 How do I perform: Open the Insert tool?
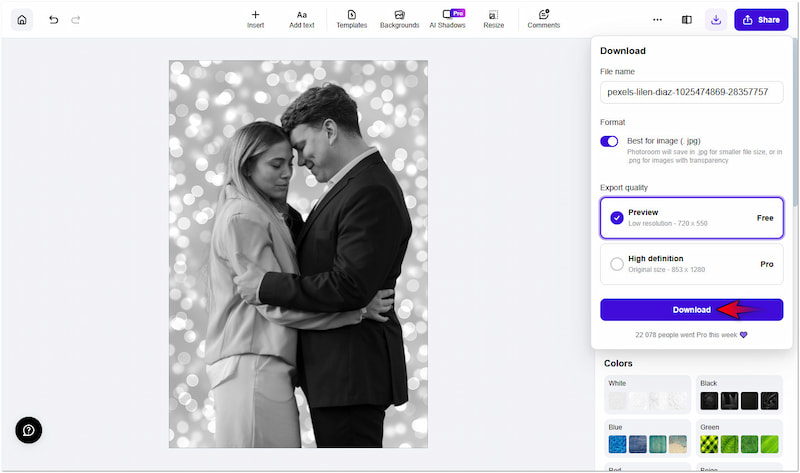(255, 19)
